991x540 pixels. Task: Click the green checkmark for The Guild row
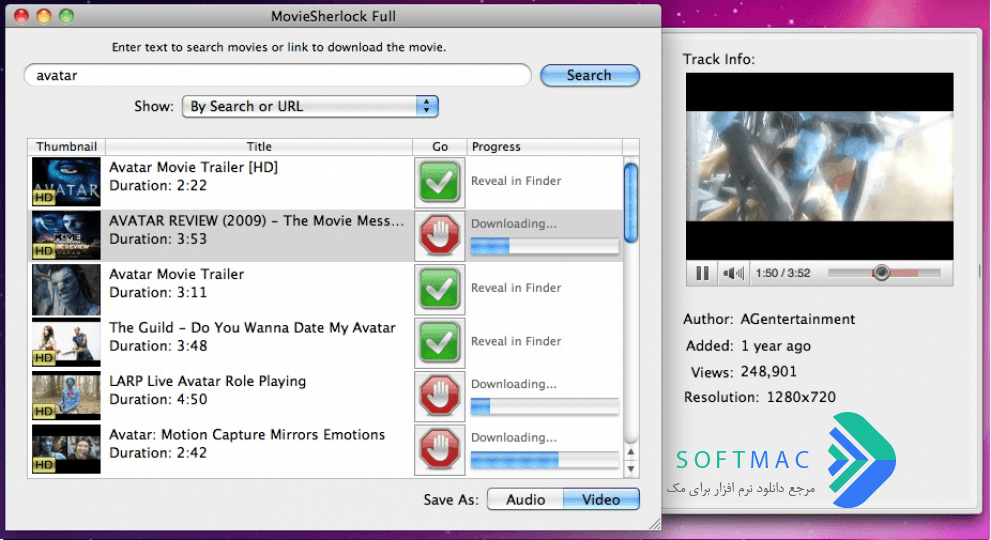(439, 343)
